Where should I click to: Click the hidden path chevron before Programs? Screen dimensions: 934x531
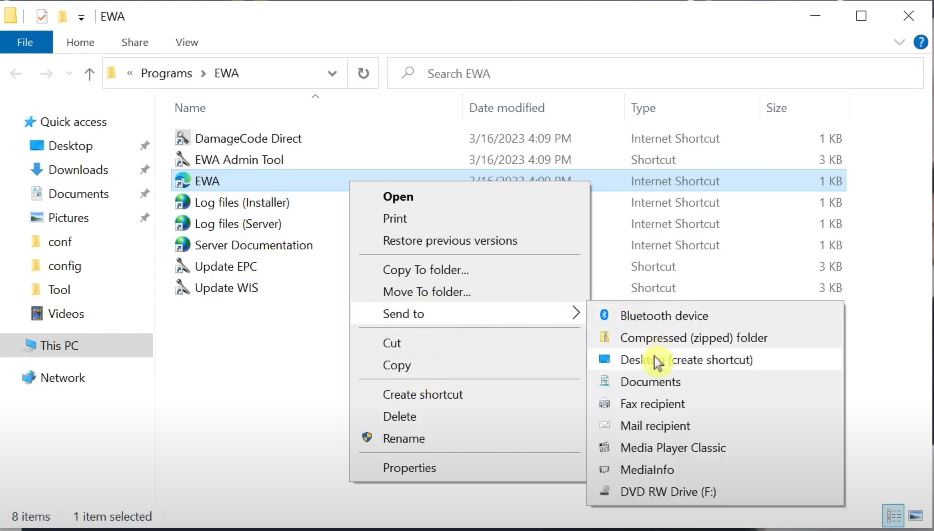click(x=129, y=73)
